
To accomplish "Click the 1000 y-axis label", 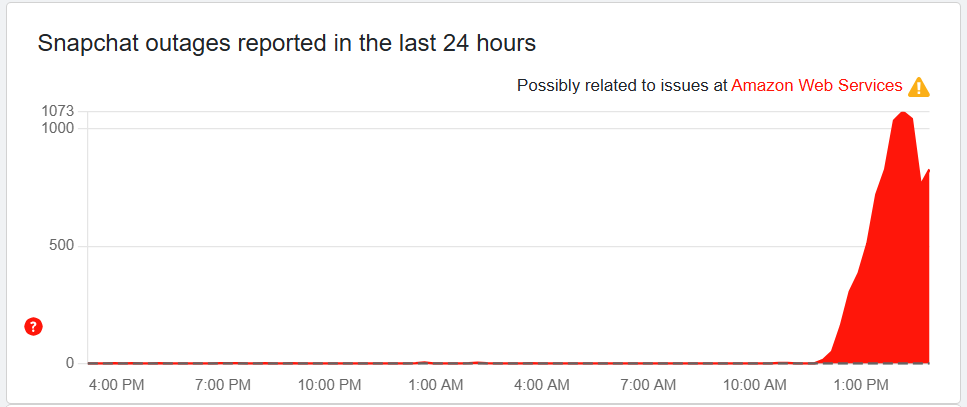I will (58, 128).
